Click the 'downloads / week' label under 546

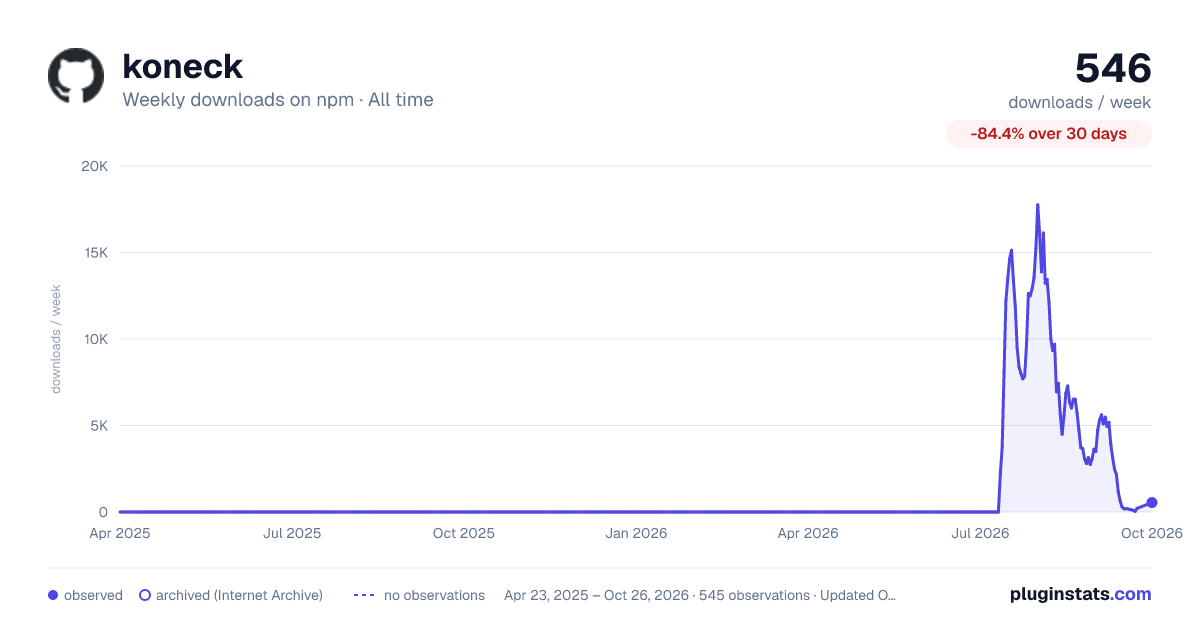tap(1080, 102)
